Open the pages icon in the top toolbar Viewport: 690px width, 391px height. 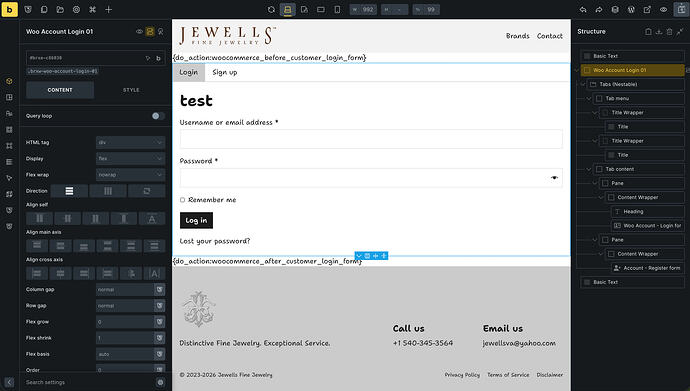pyautogui.click(x=44, y=9)
